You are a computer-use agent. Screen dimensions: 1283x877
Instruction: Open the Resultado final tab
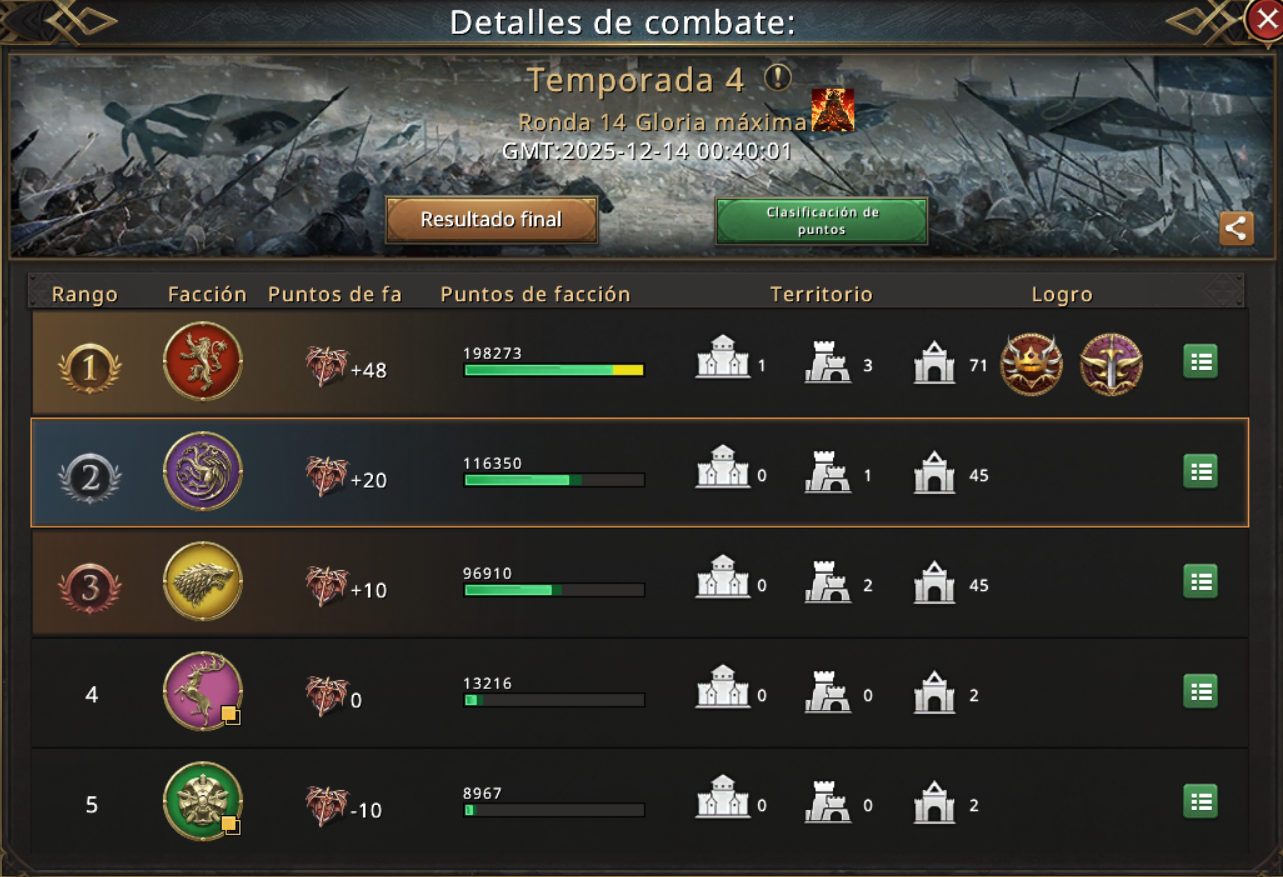click(x=491, y=220)
